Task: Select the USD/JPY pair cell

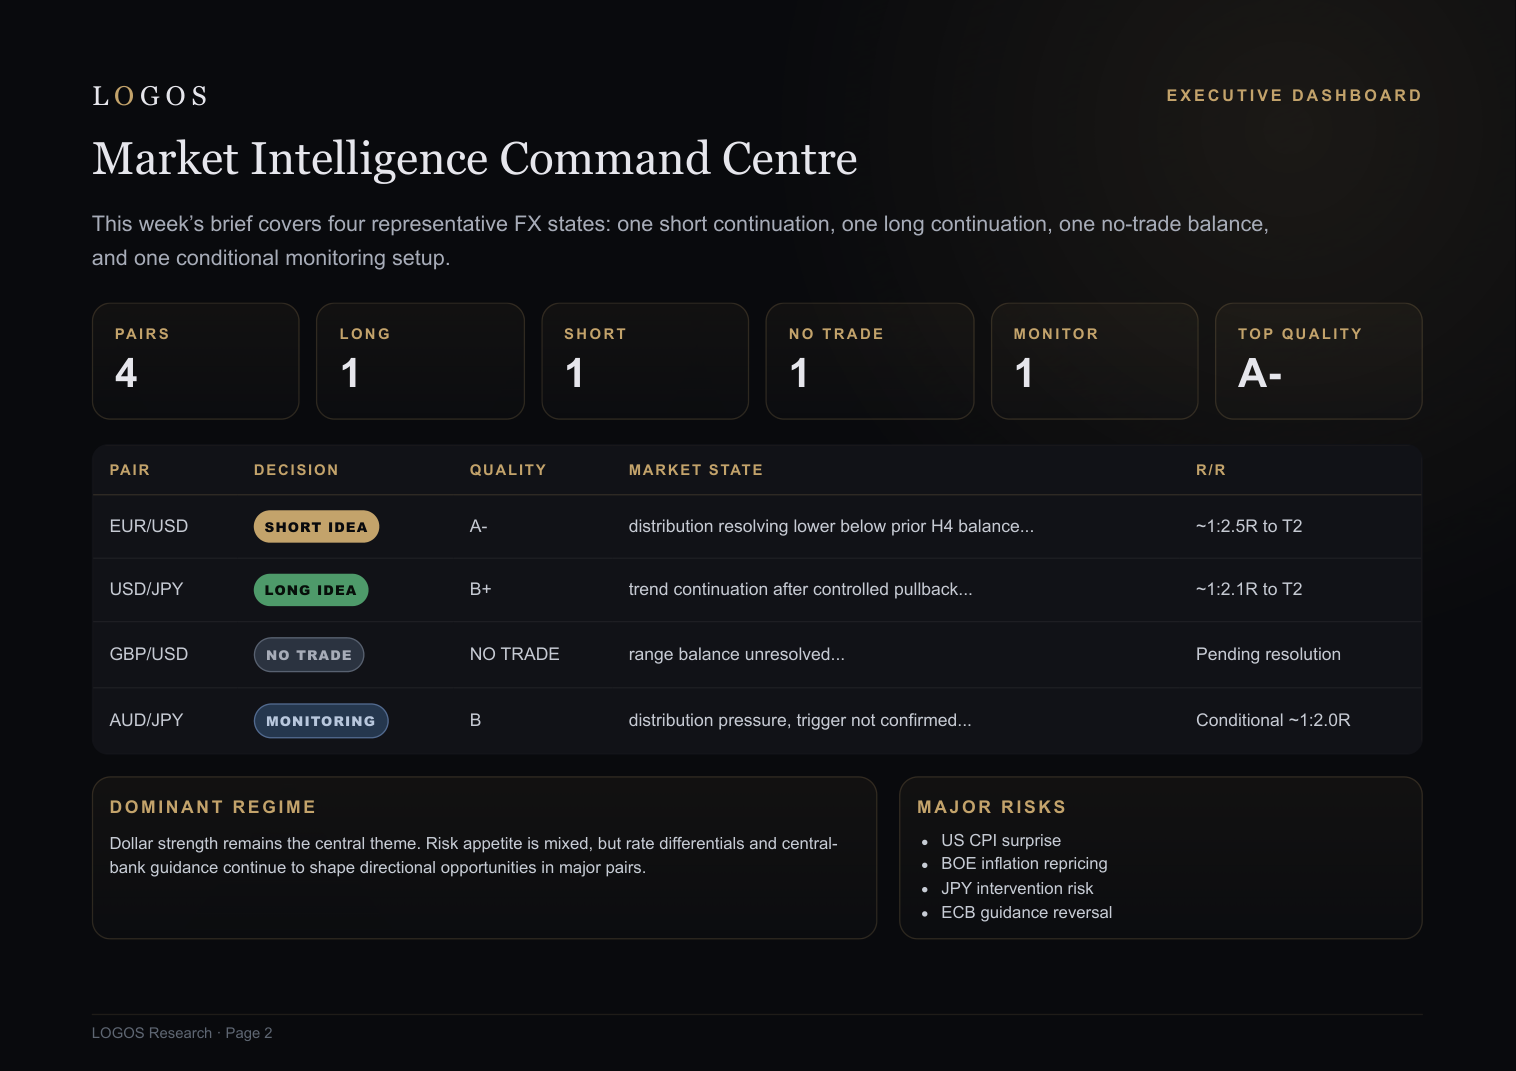Action: pos(146,589)
